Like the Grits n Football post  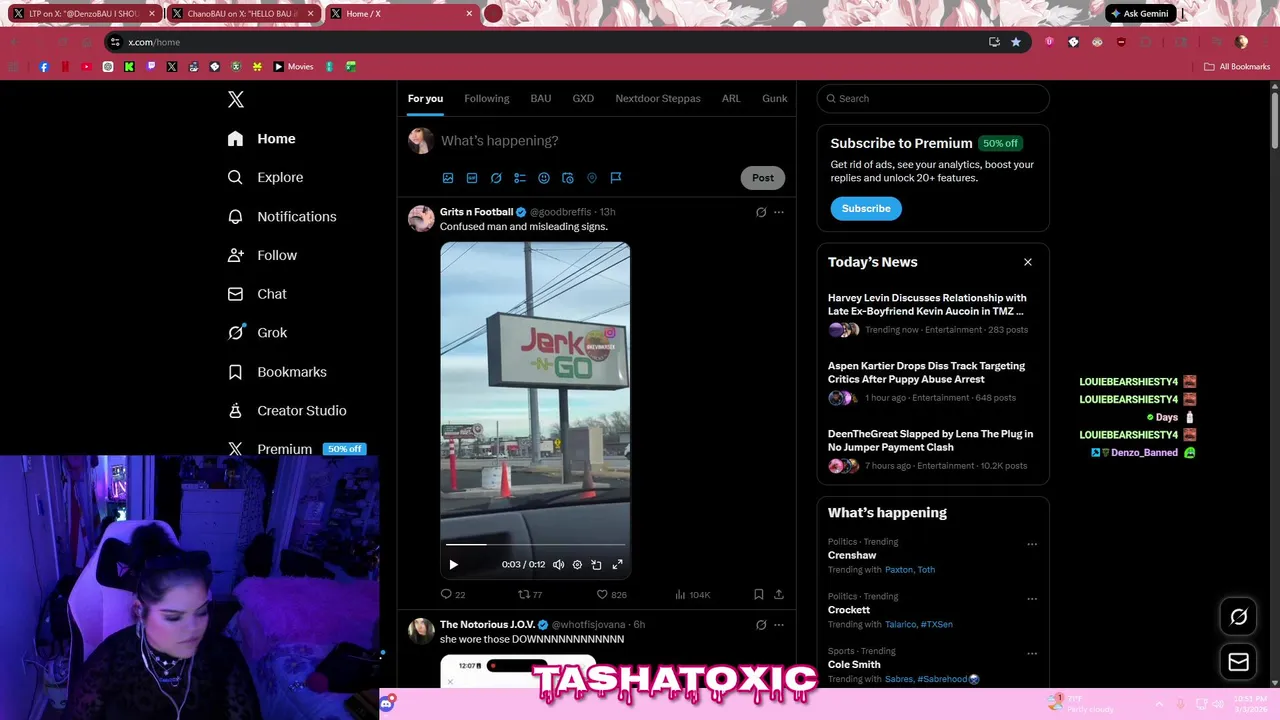pos(611,594)
